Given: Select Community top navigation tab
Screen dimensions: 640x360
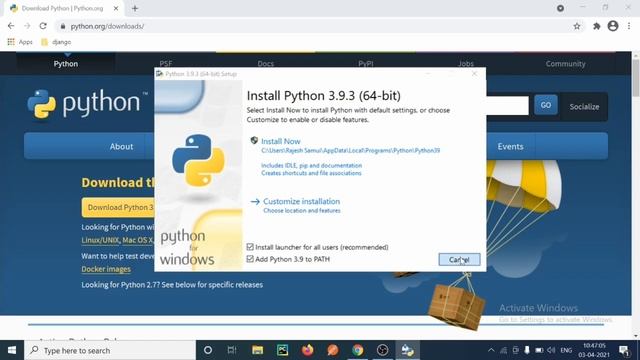Looking at the screenshot, I should pos(565,64).
